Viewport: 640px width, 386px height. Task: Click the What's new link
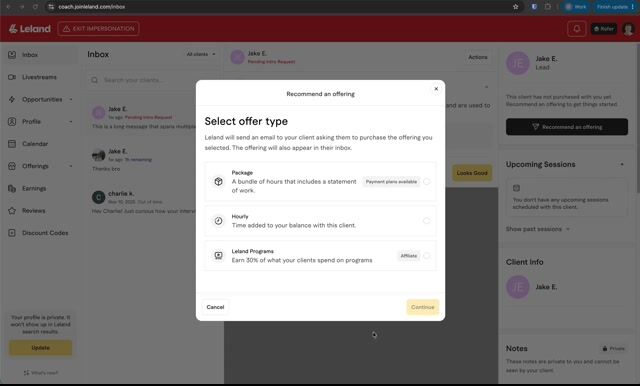pos(41,373)
